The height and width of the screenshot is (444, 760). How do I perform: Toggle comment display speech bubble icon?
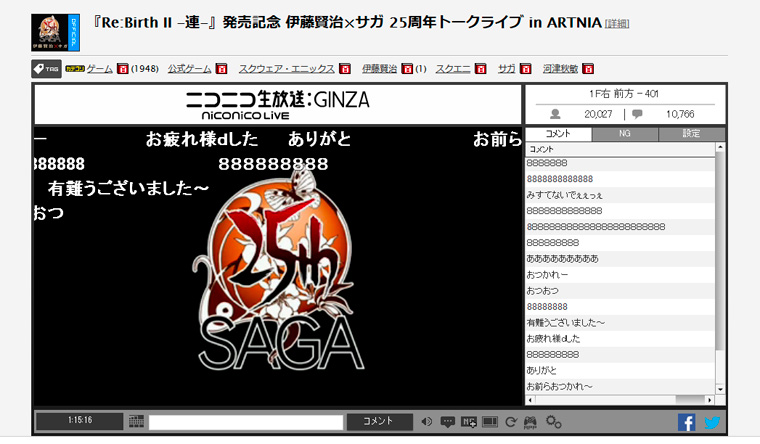[447, 422]
